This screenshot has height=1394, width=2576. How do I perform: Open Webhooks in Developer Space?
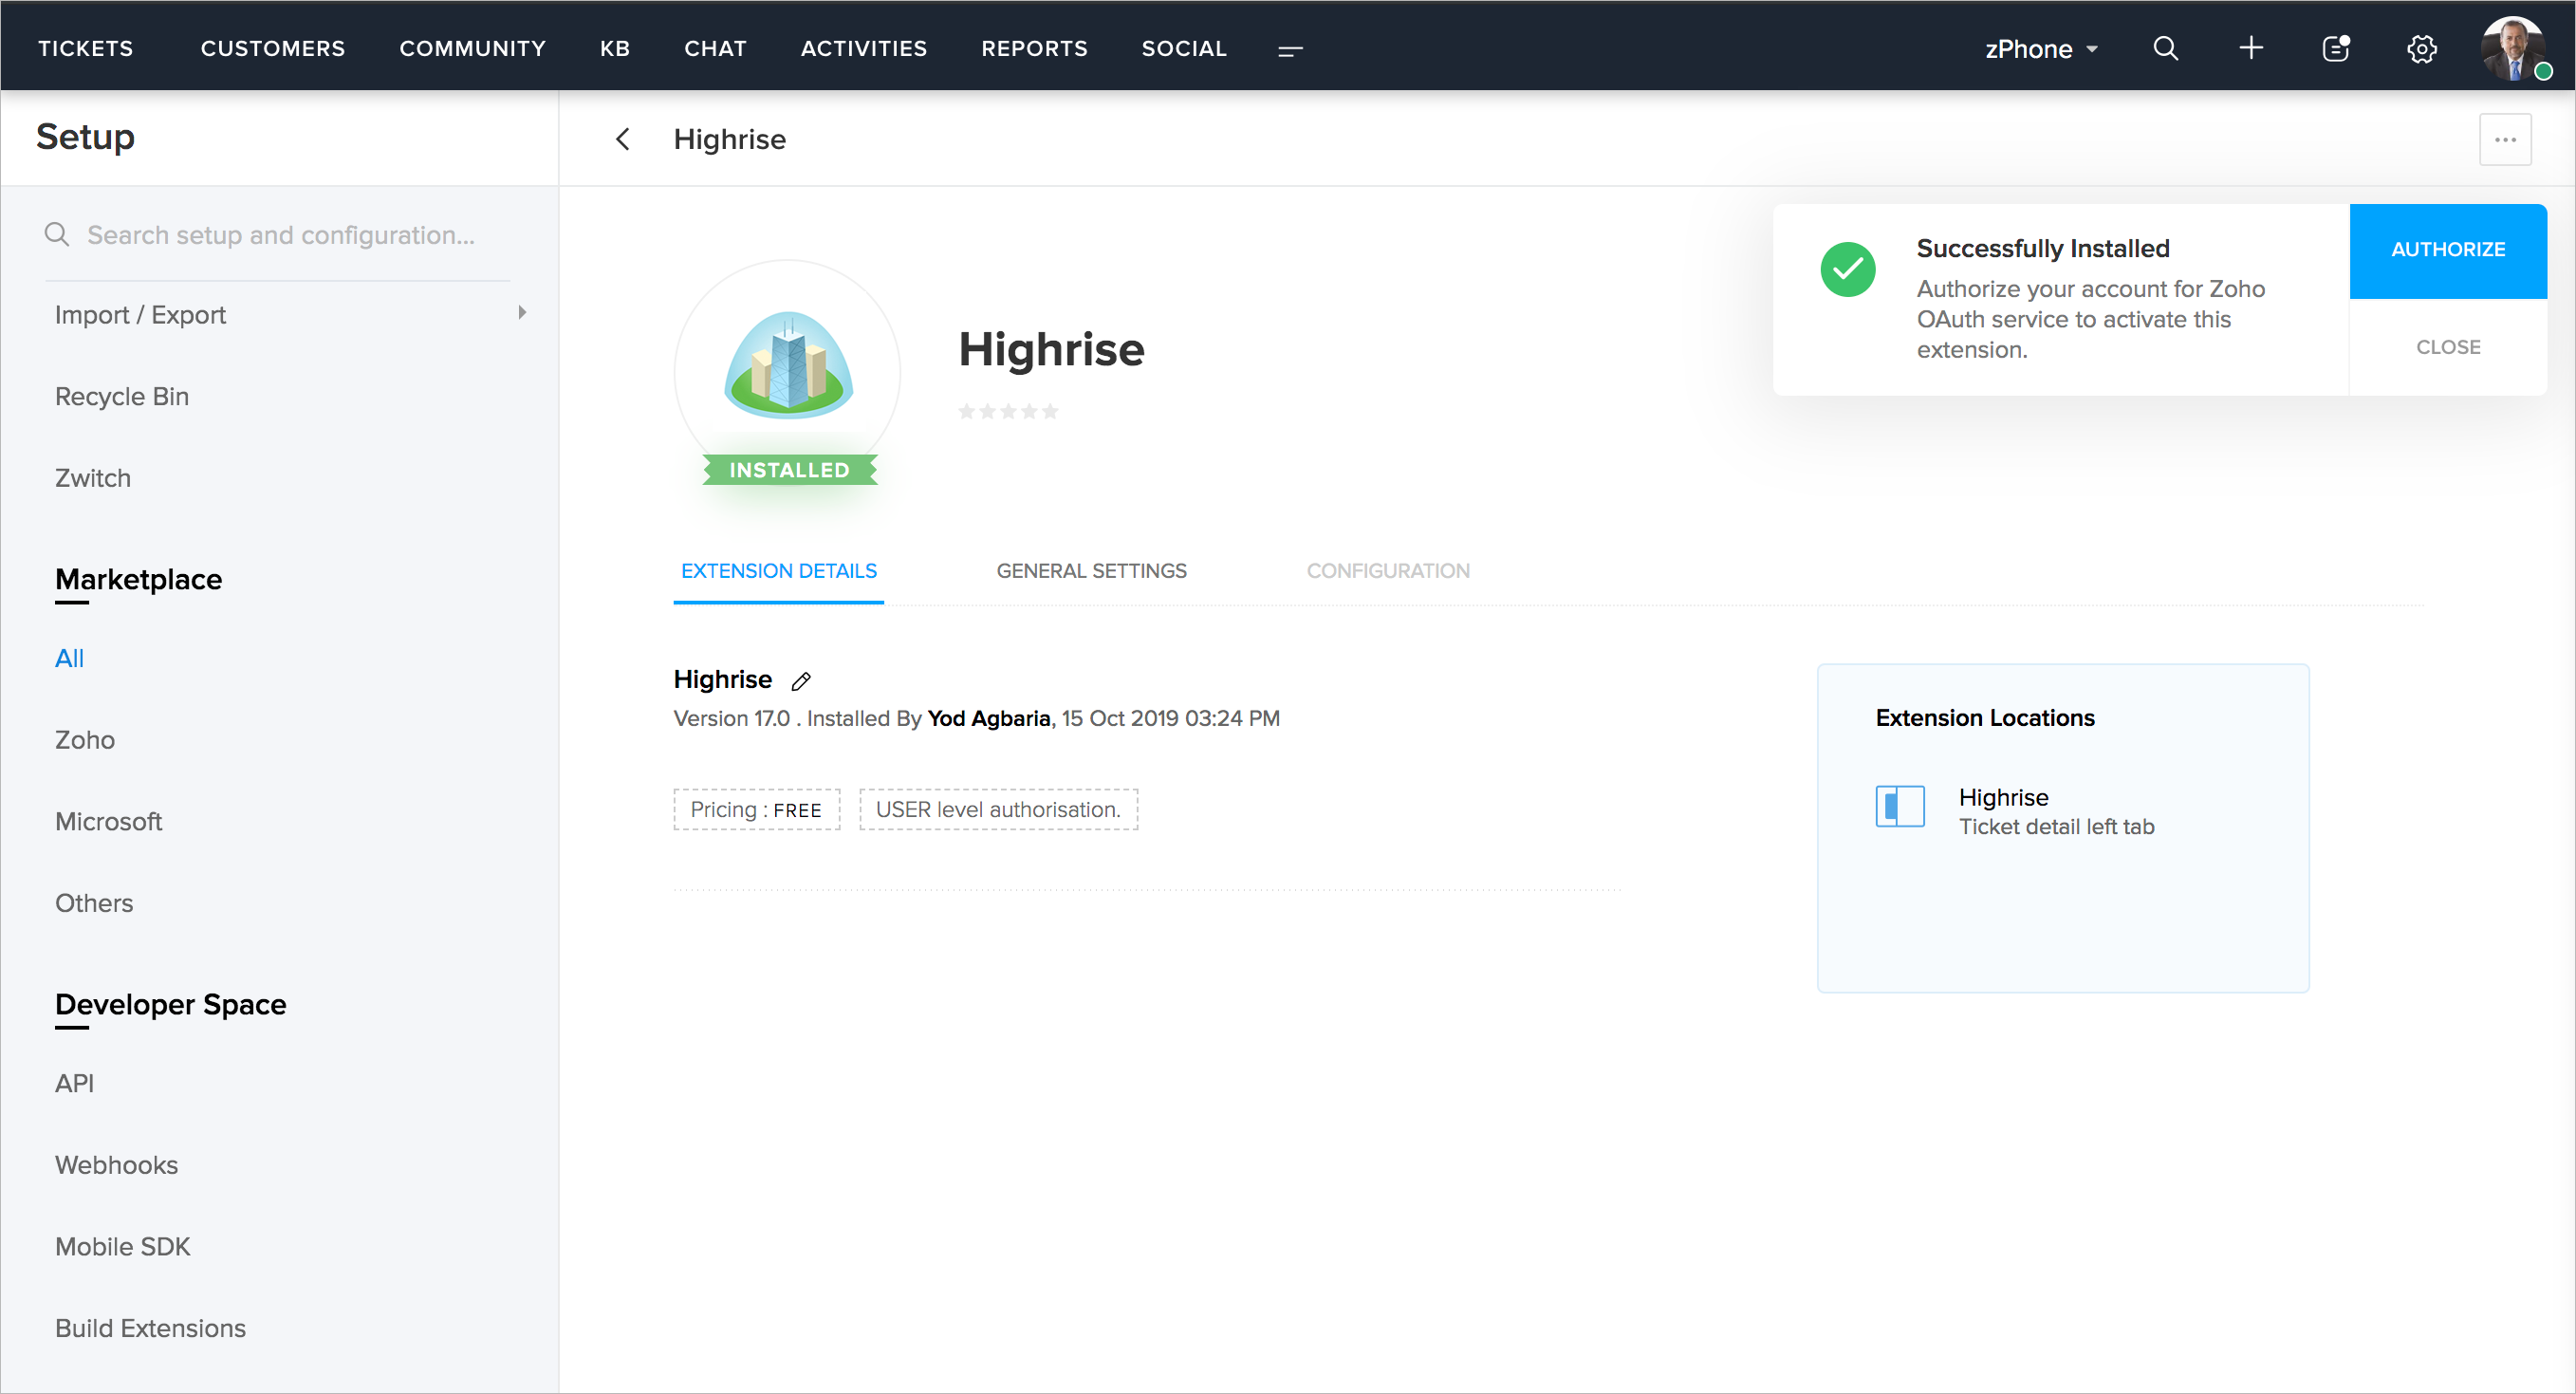point(116,1165)
